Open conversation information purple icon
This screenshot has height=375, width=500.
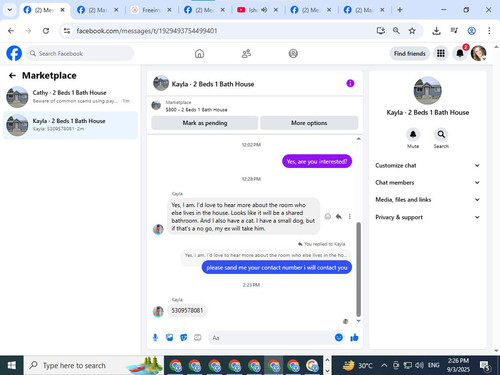350,83
